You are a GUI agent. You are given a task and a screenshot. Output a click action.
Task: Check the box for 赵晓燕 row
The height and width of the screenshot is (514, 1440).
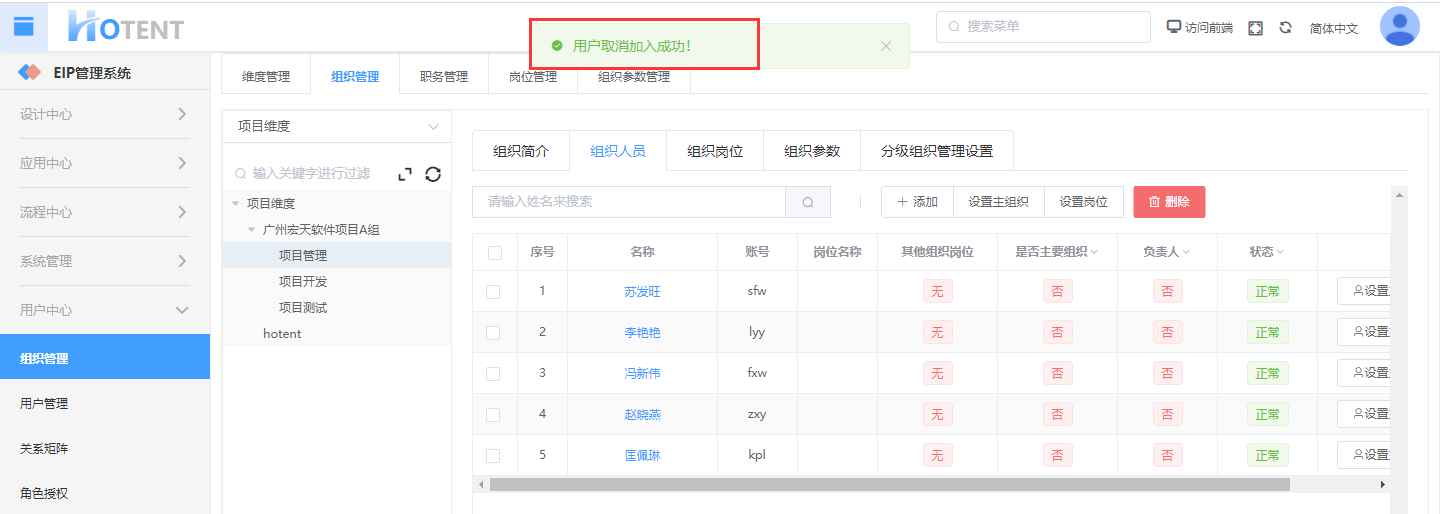[x=492, y=414]
